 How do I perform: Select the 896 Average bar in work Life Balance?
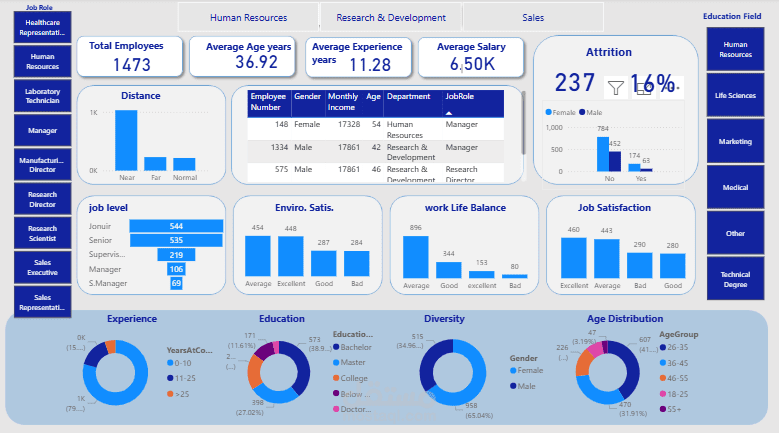click(415, 257)
